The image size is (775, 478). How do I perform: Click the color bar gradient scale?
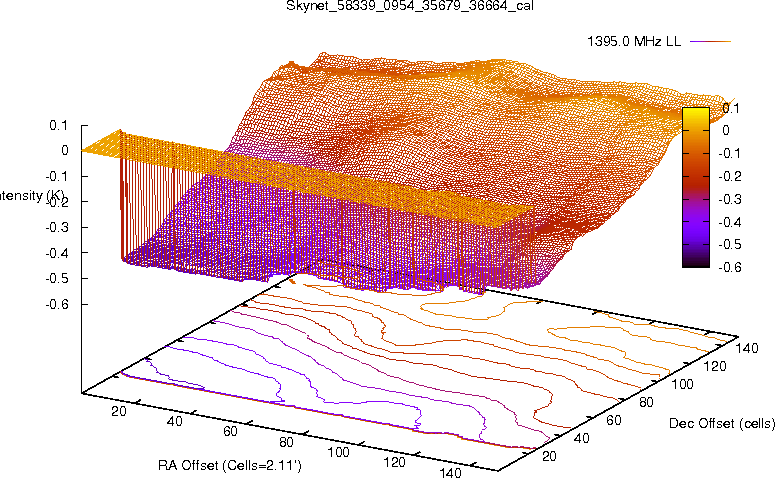pos(695,187)
